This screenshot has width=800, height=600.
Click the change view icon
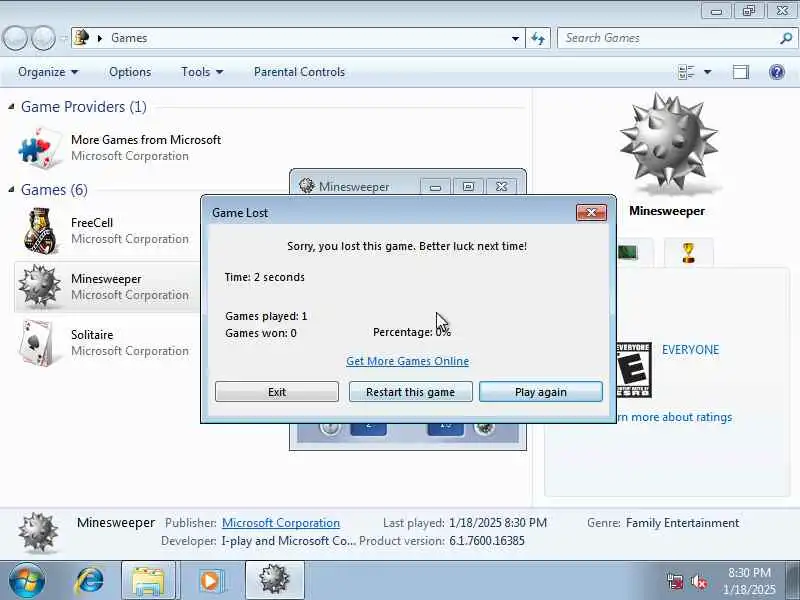[x=686, y=72]
